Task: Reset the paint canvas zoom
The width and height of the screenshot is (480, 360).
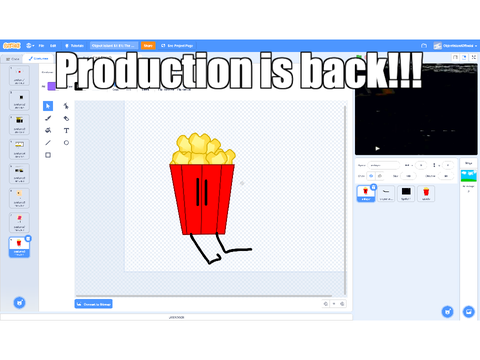Action: pos(334,304)
